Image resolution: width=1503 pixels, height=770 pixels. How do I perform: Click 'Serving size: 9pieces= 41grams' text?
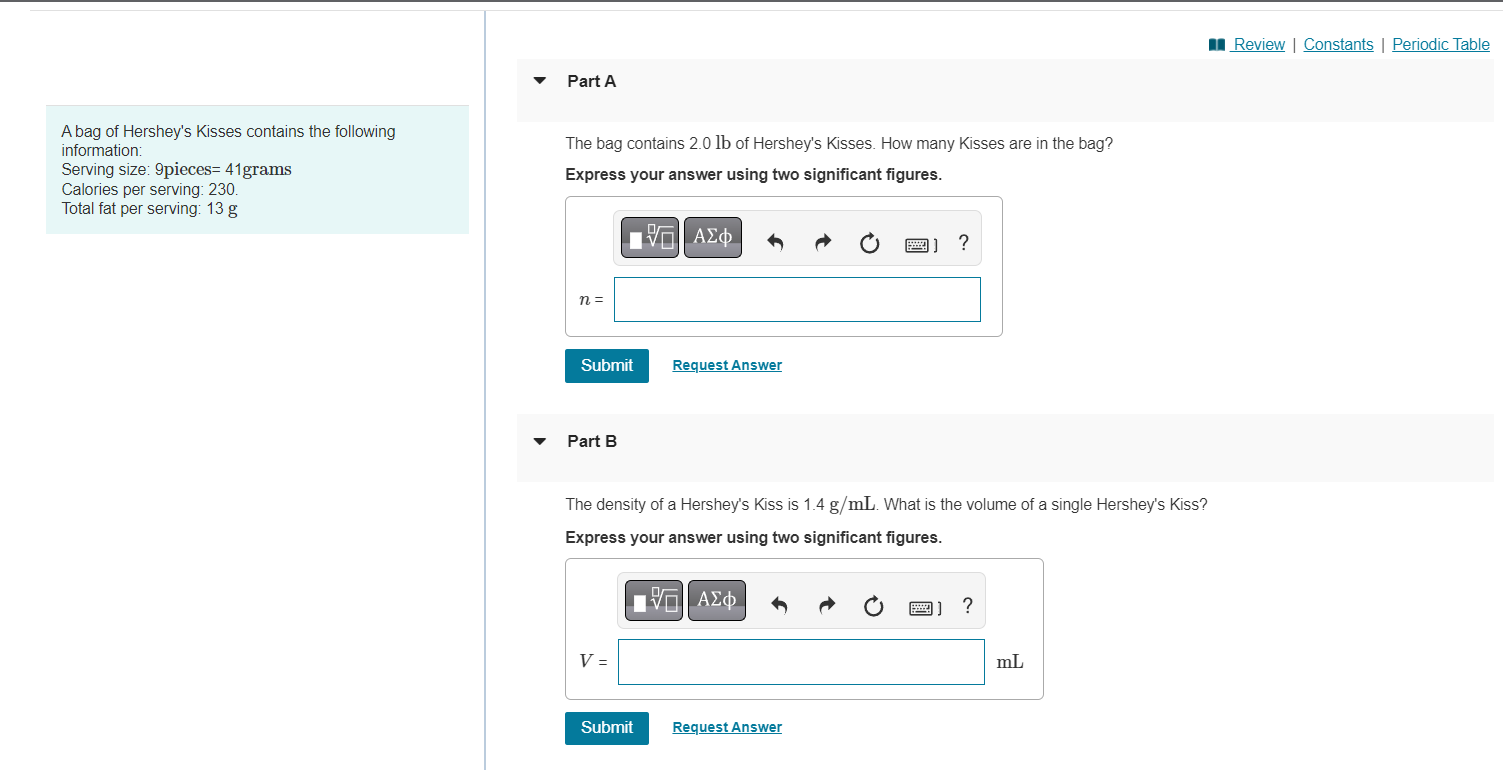pos(177,169)
